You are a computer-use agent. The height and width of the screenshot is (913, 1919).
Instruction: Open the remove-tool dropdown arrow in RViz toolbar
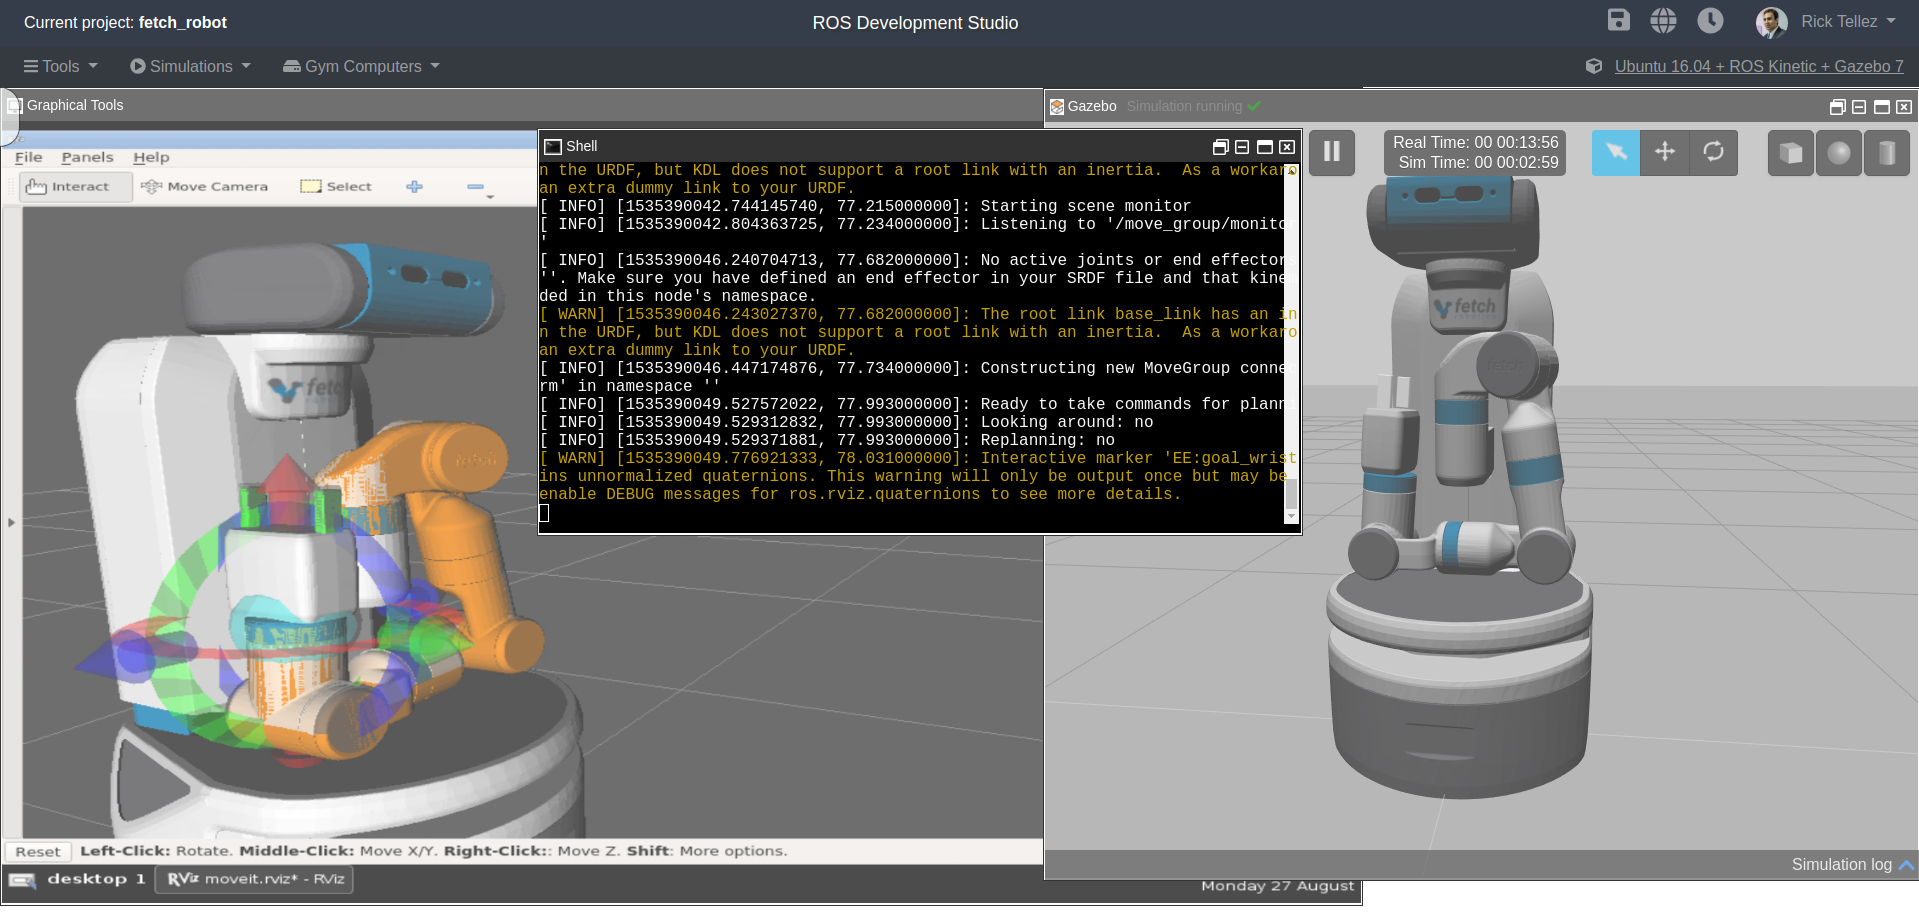pyautogui.click(x=490, y=197)
